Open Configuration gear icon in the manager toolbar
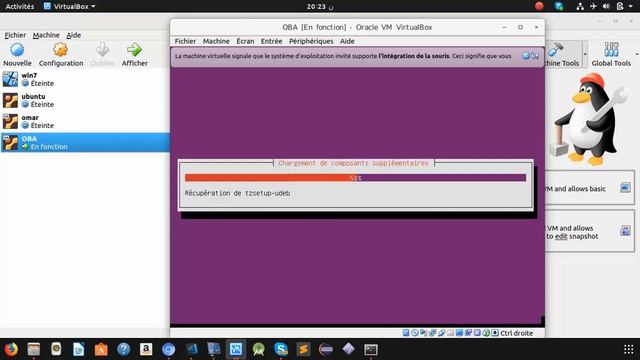The height and width of the screenshot is (360, 640). click(60, 50)
